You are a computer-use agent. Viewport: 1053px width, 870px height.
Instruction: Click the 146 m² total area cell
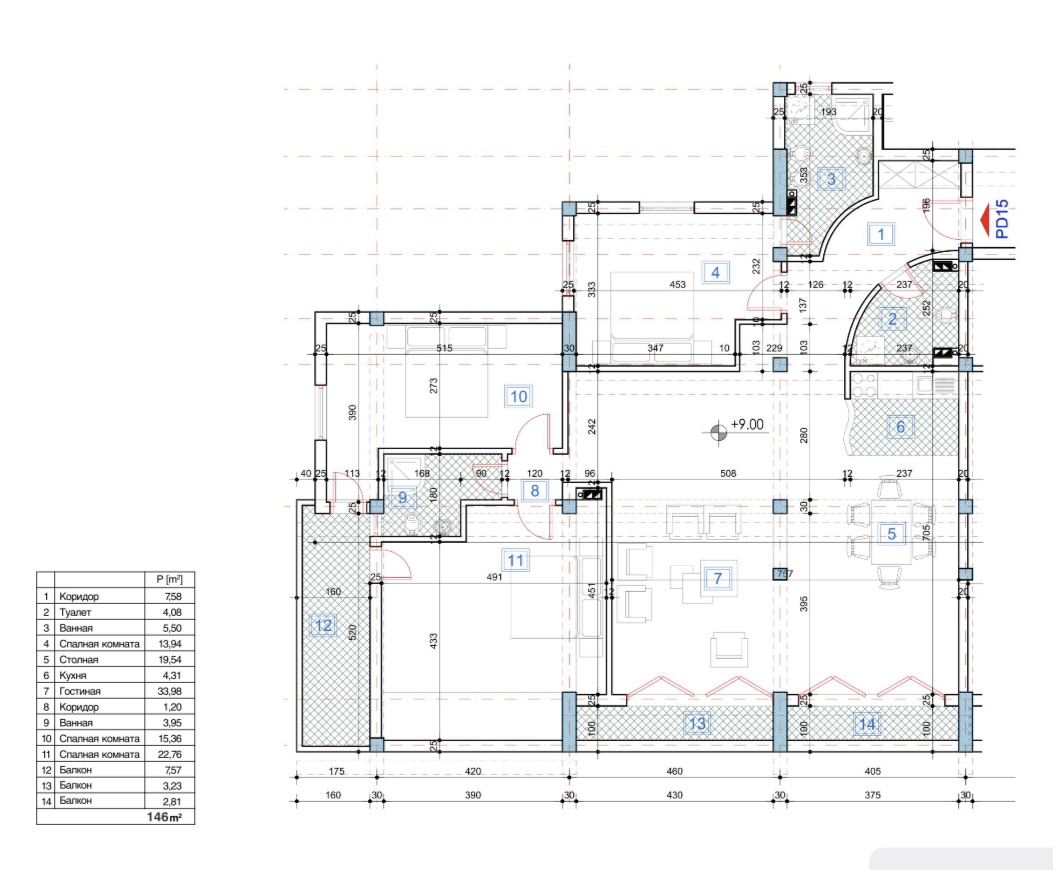pos(167,816)
